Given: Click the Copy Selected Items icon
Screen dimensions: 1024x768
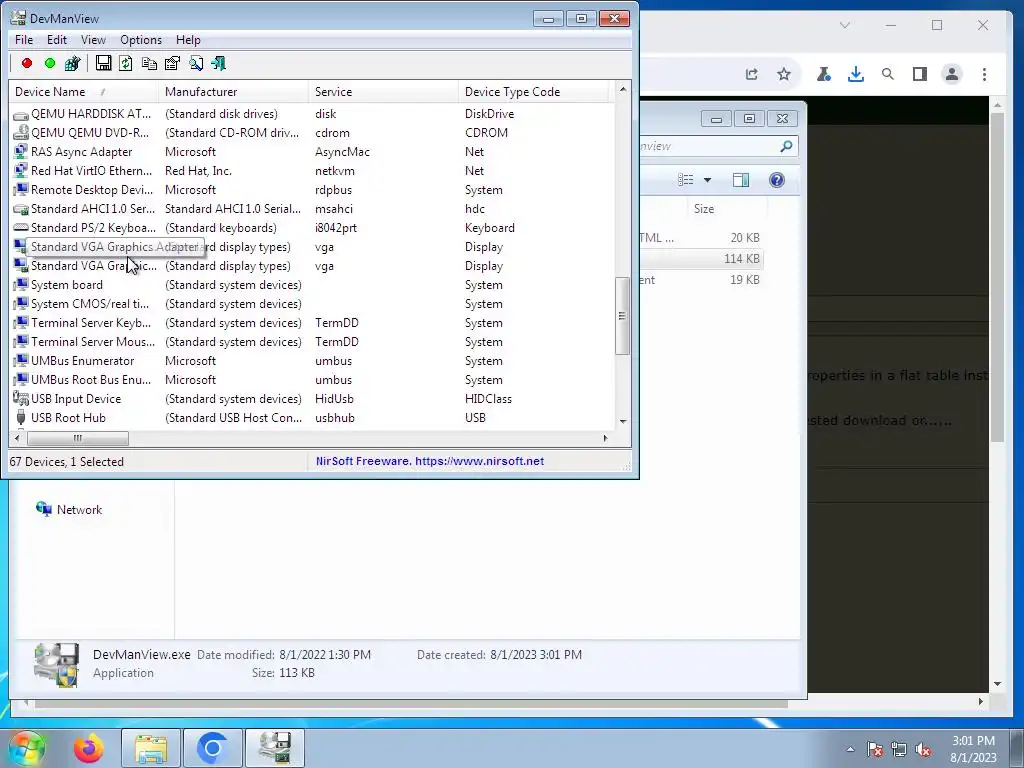Looking at the screenshot, I should (x=150, y=63).
